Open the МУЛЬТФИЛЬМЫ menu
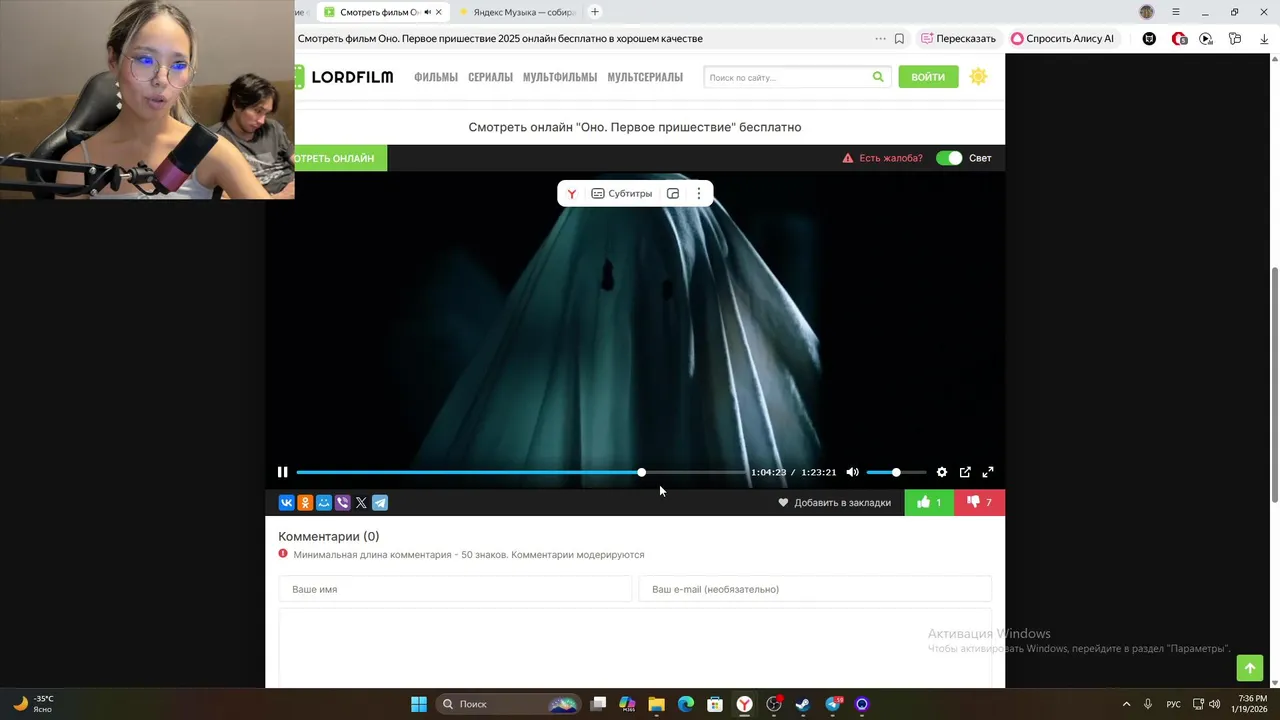The image size is (1280, 720). click(560, 77)
